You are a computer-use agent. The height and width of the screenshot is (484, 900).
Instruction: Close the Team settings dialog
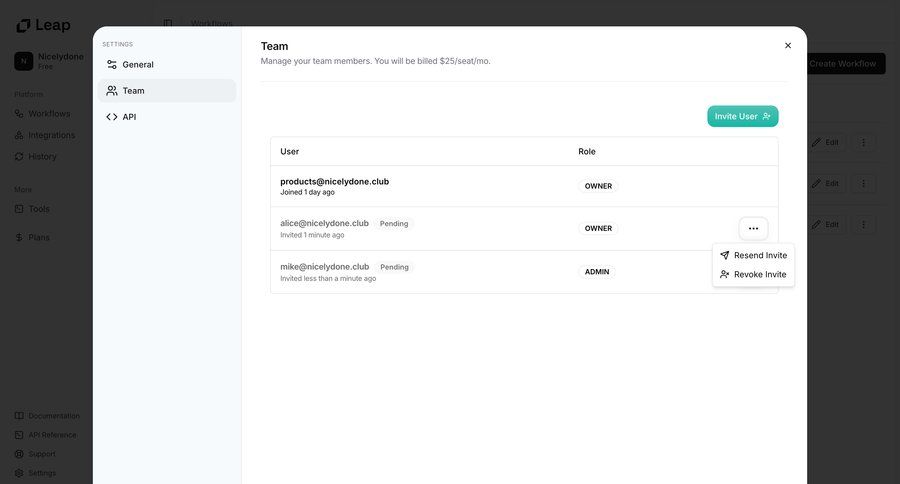(788, 45)
